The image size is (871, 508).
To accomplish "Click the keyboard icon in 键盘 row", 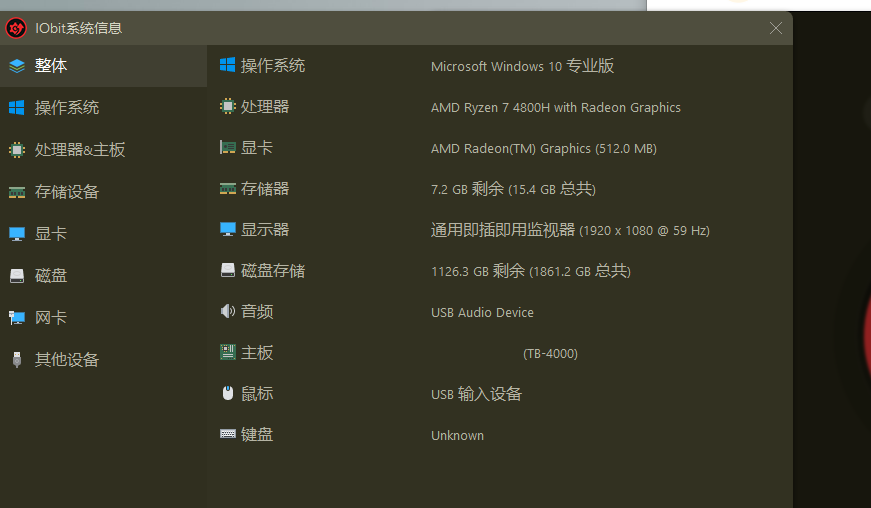I will [x=227, y=434].
